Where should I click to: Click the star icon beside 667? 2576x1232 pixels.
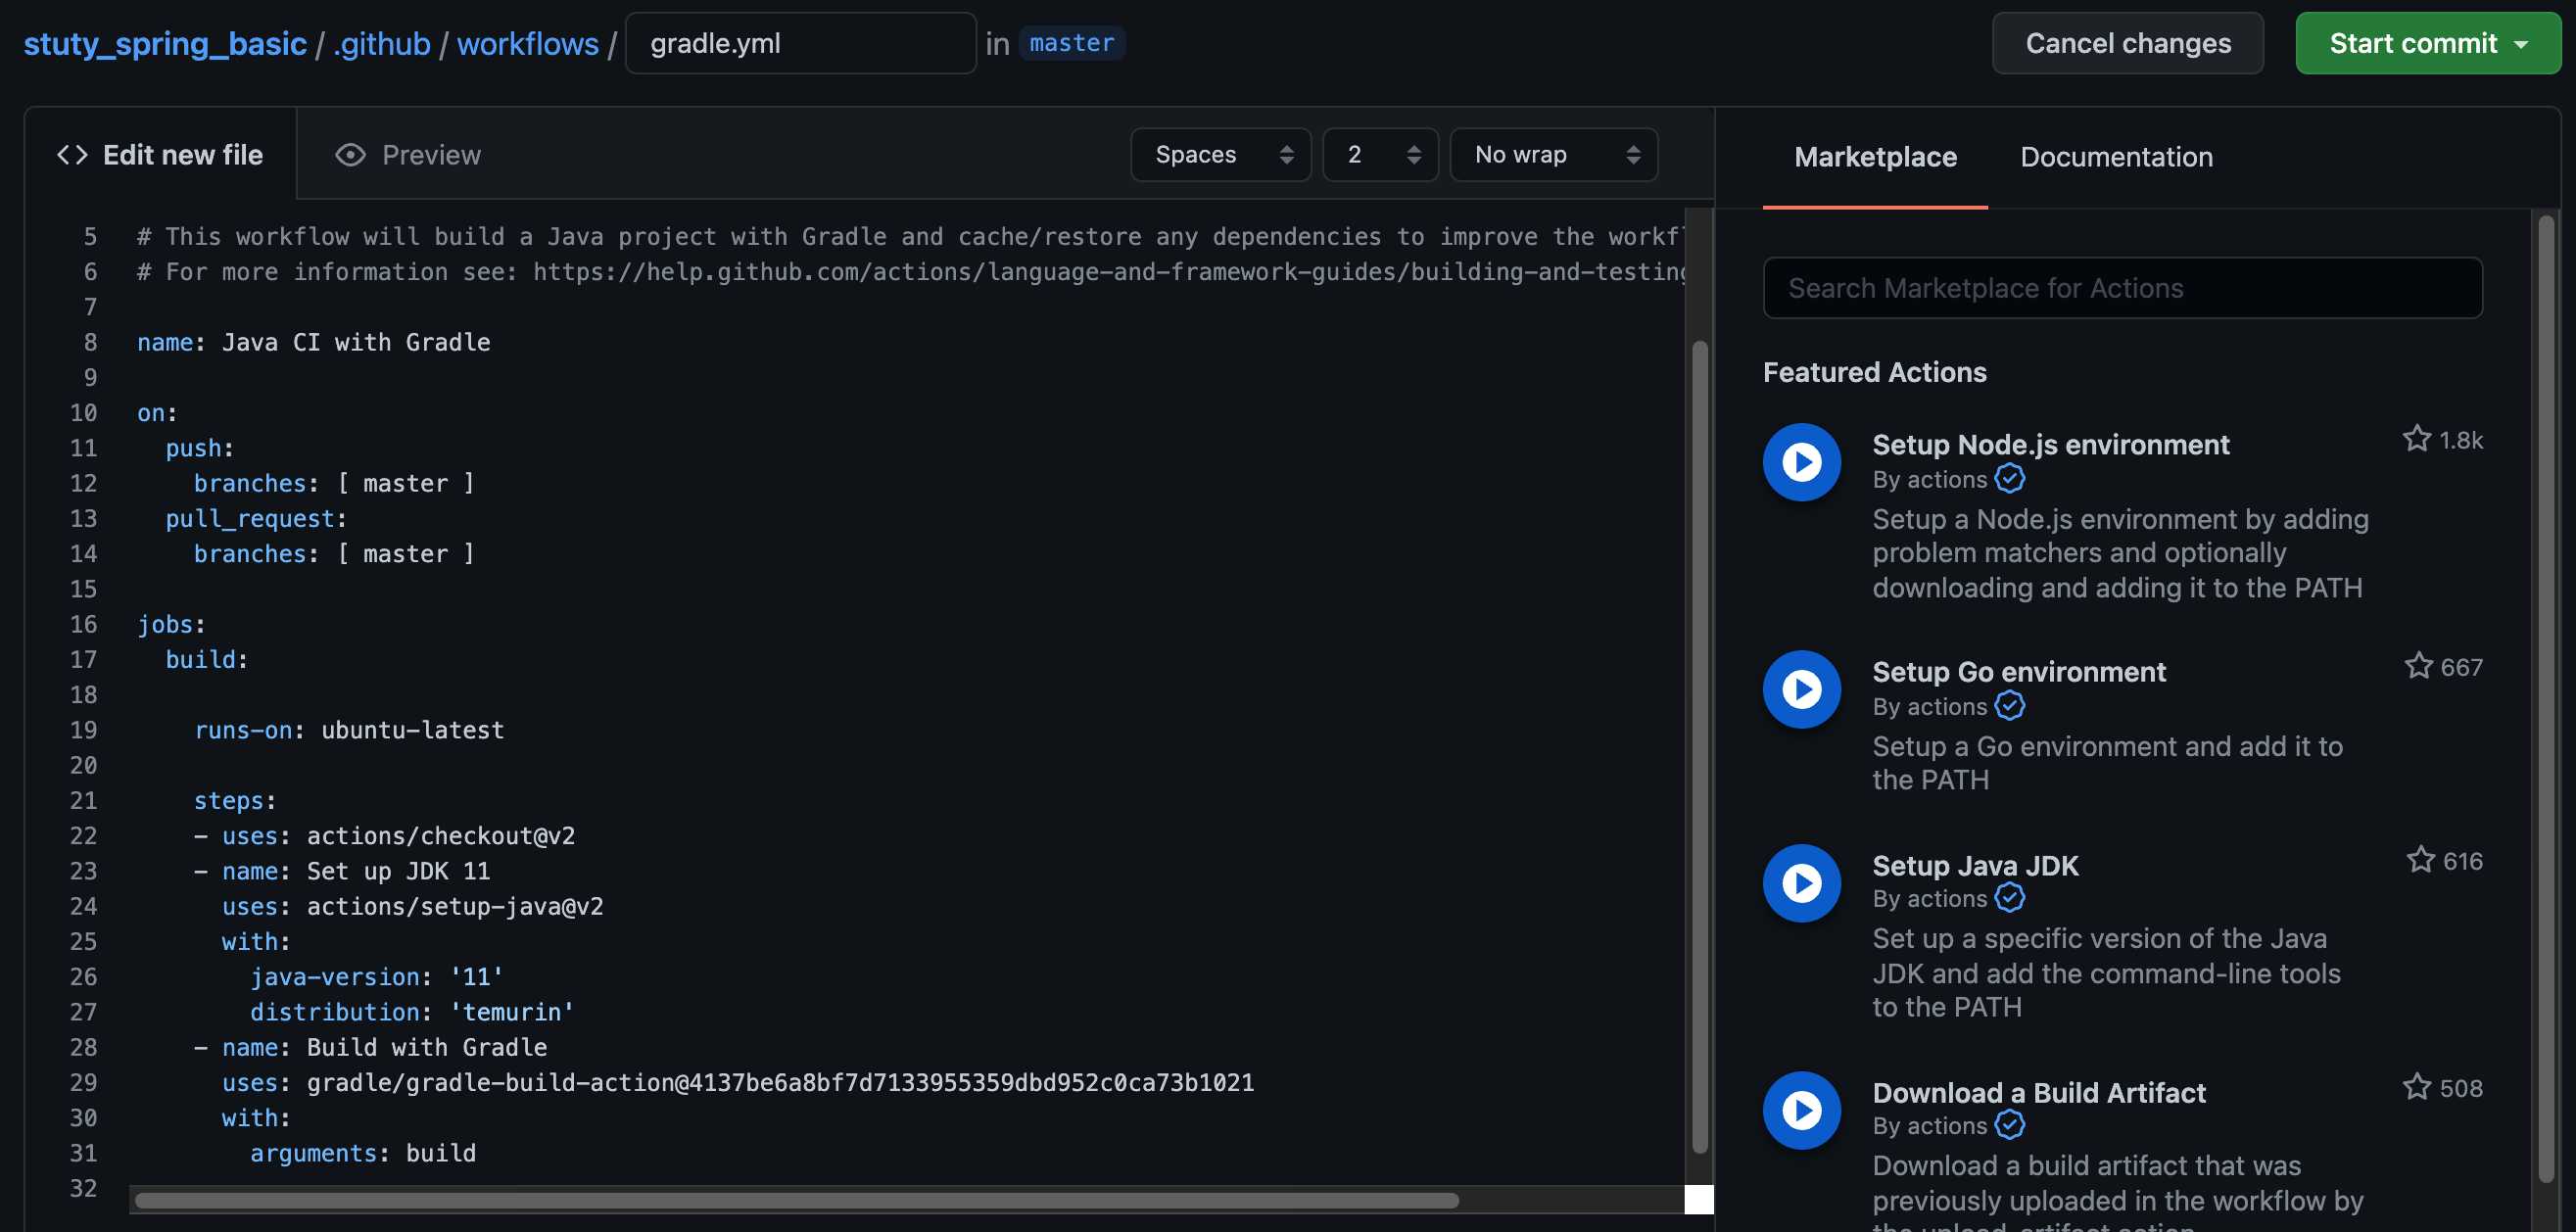tap(2418, 666)
